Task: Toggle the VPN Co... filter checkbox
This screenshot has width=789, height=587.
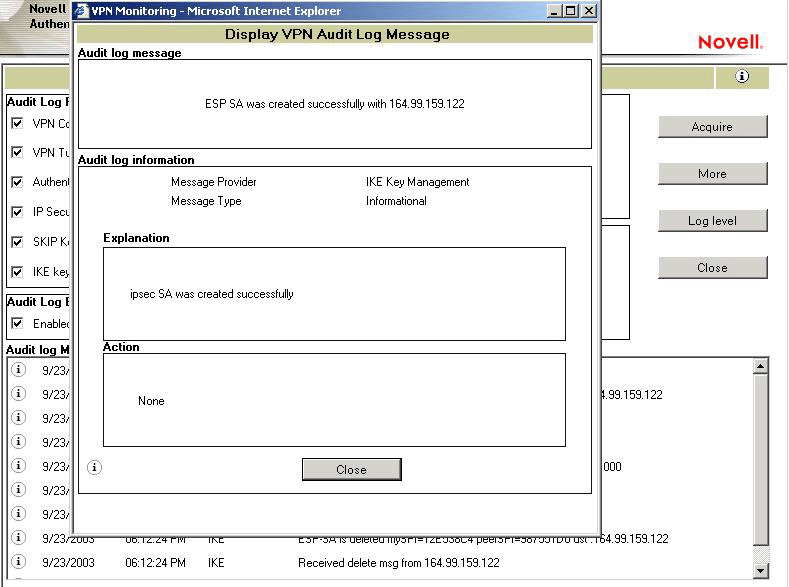Action: [x=17, y=123]
